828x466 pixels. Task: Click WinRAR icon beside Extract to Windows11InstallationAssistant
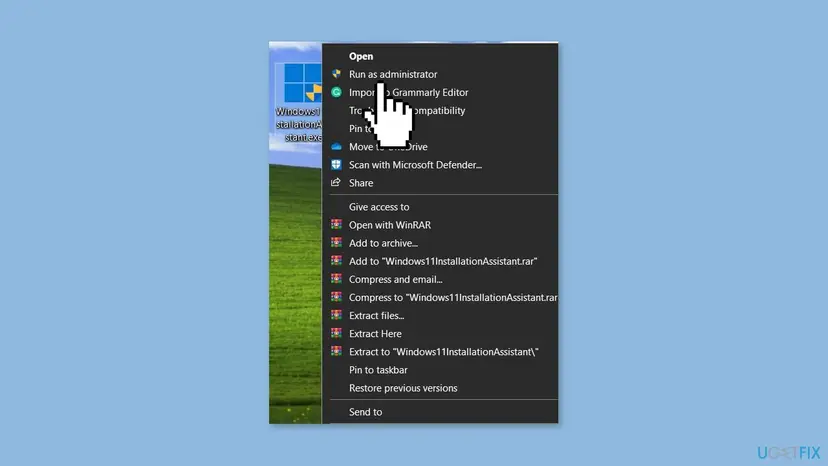click(x=336, y=351)
